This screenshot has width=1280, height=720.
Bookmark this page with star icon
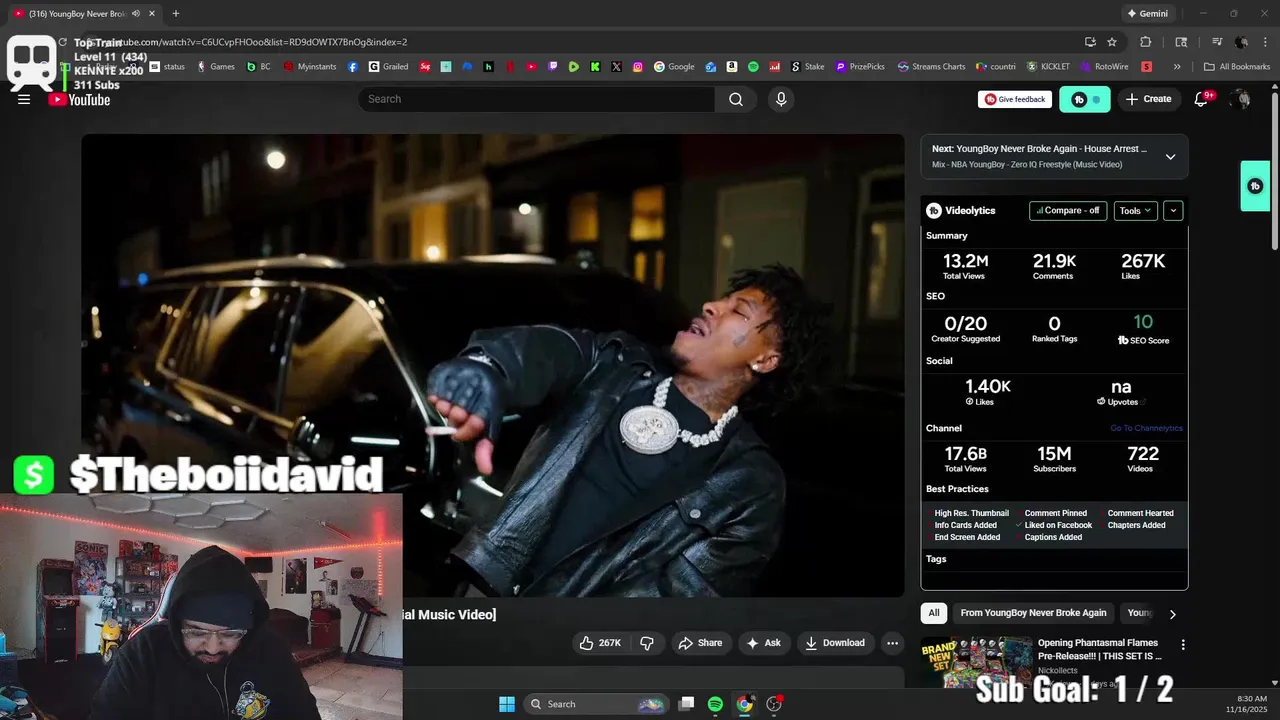[x=1112, y=42]
